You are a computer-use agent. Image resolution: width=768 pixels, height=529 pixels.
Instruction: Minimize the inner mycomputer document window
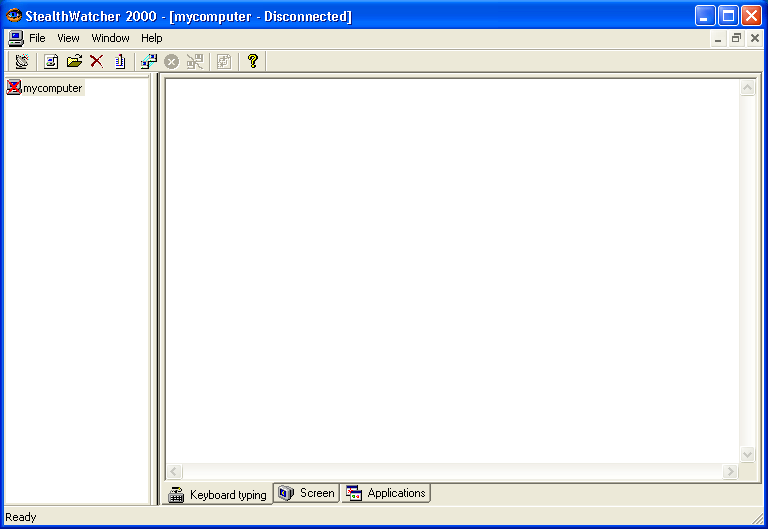click(x=718, y=39)
